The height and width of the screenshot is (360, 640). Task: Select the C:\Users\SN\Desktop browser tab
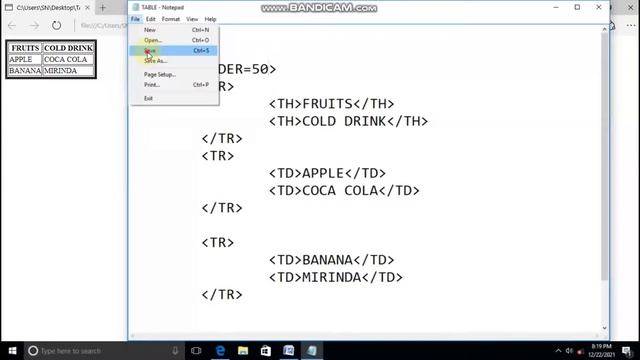pos(47,7)
